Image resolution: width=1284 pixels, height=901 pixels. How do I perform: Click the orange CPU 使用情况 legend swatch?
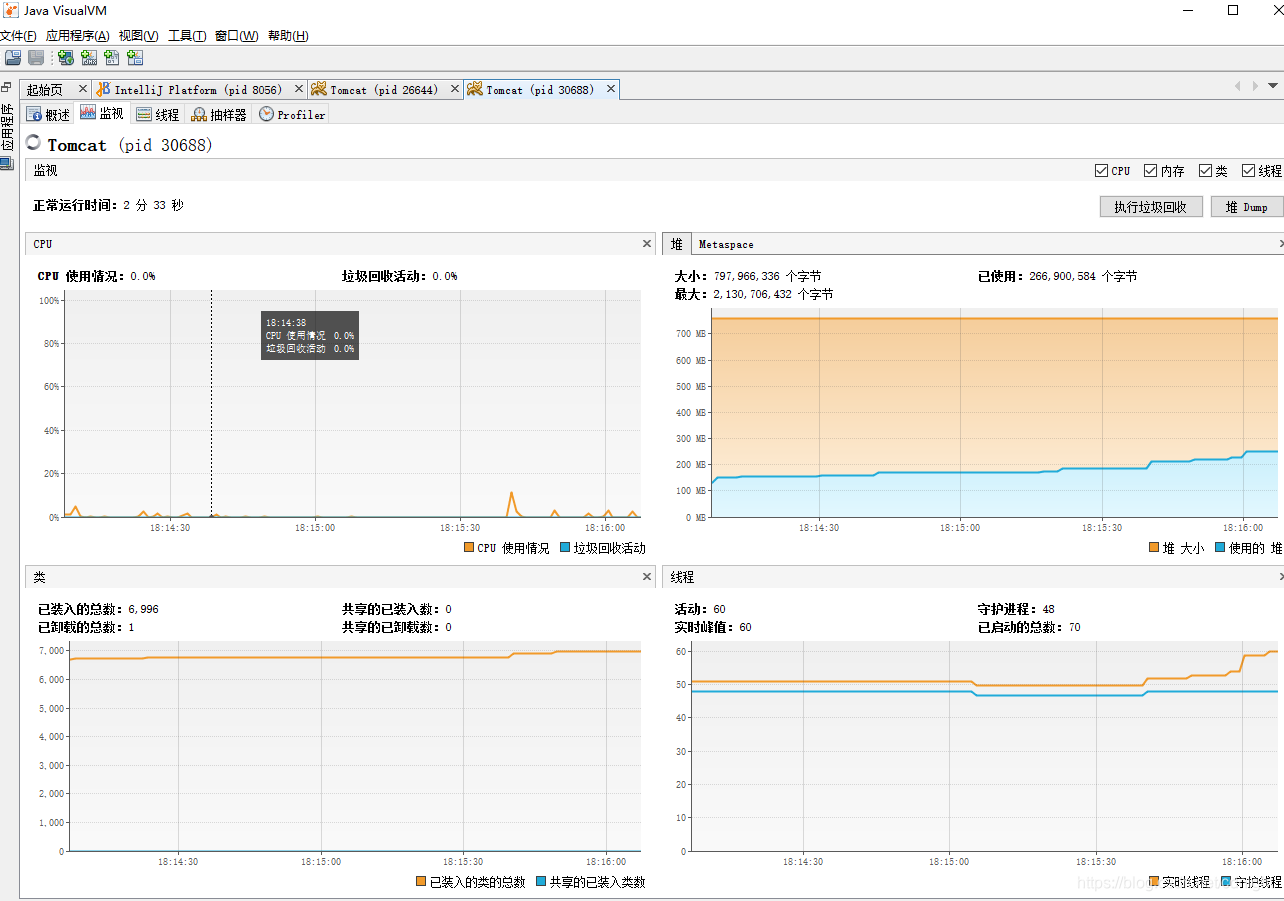point(469,548)
